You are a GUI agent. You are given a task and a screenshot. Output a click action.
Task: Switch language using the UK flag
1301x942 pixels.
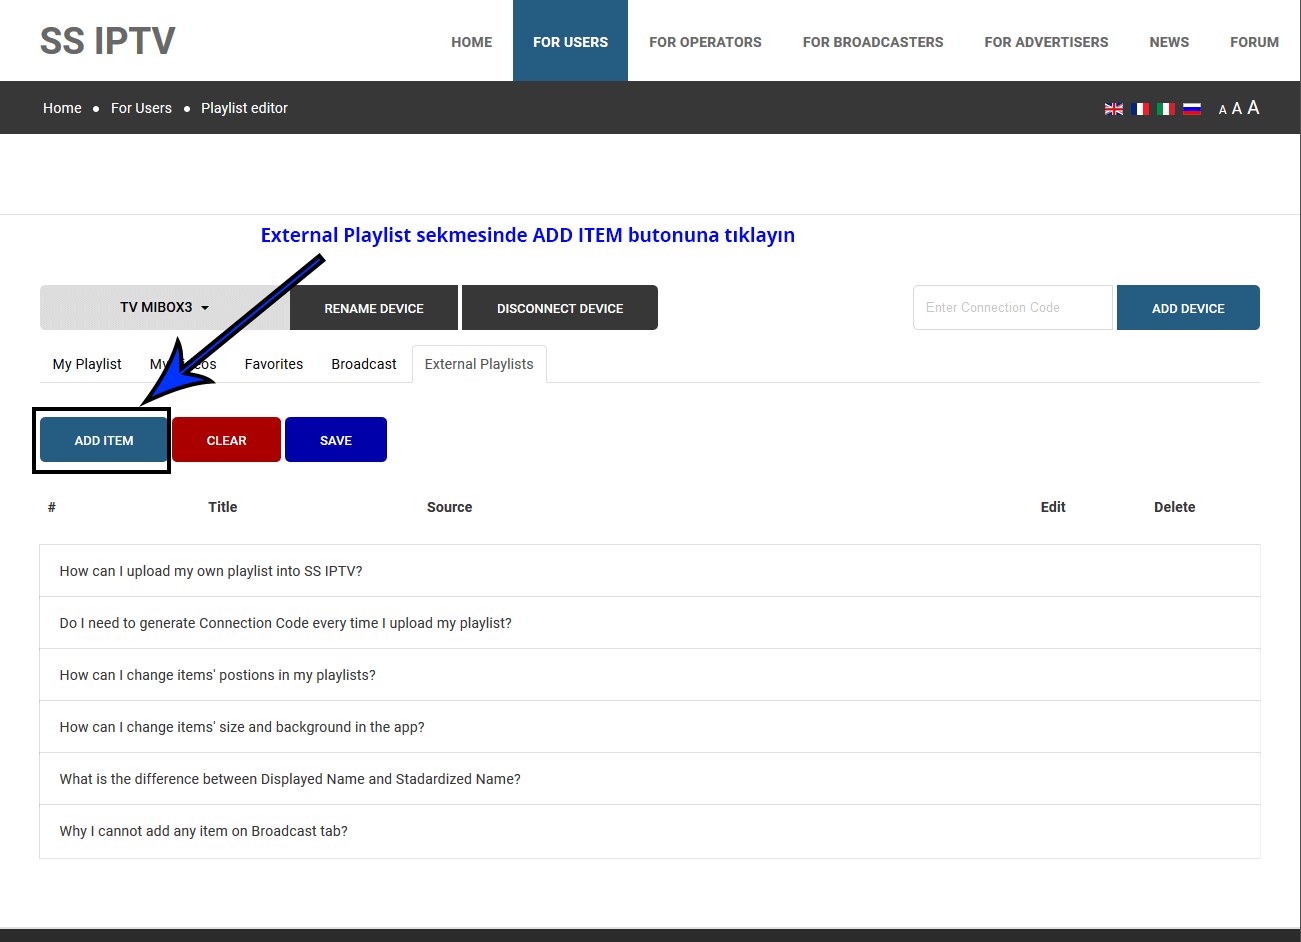click(1113, 109)
